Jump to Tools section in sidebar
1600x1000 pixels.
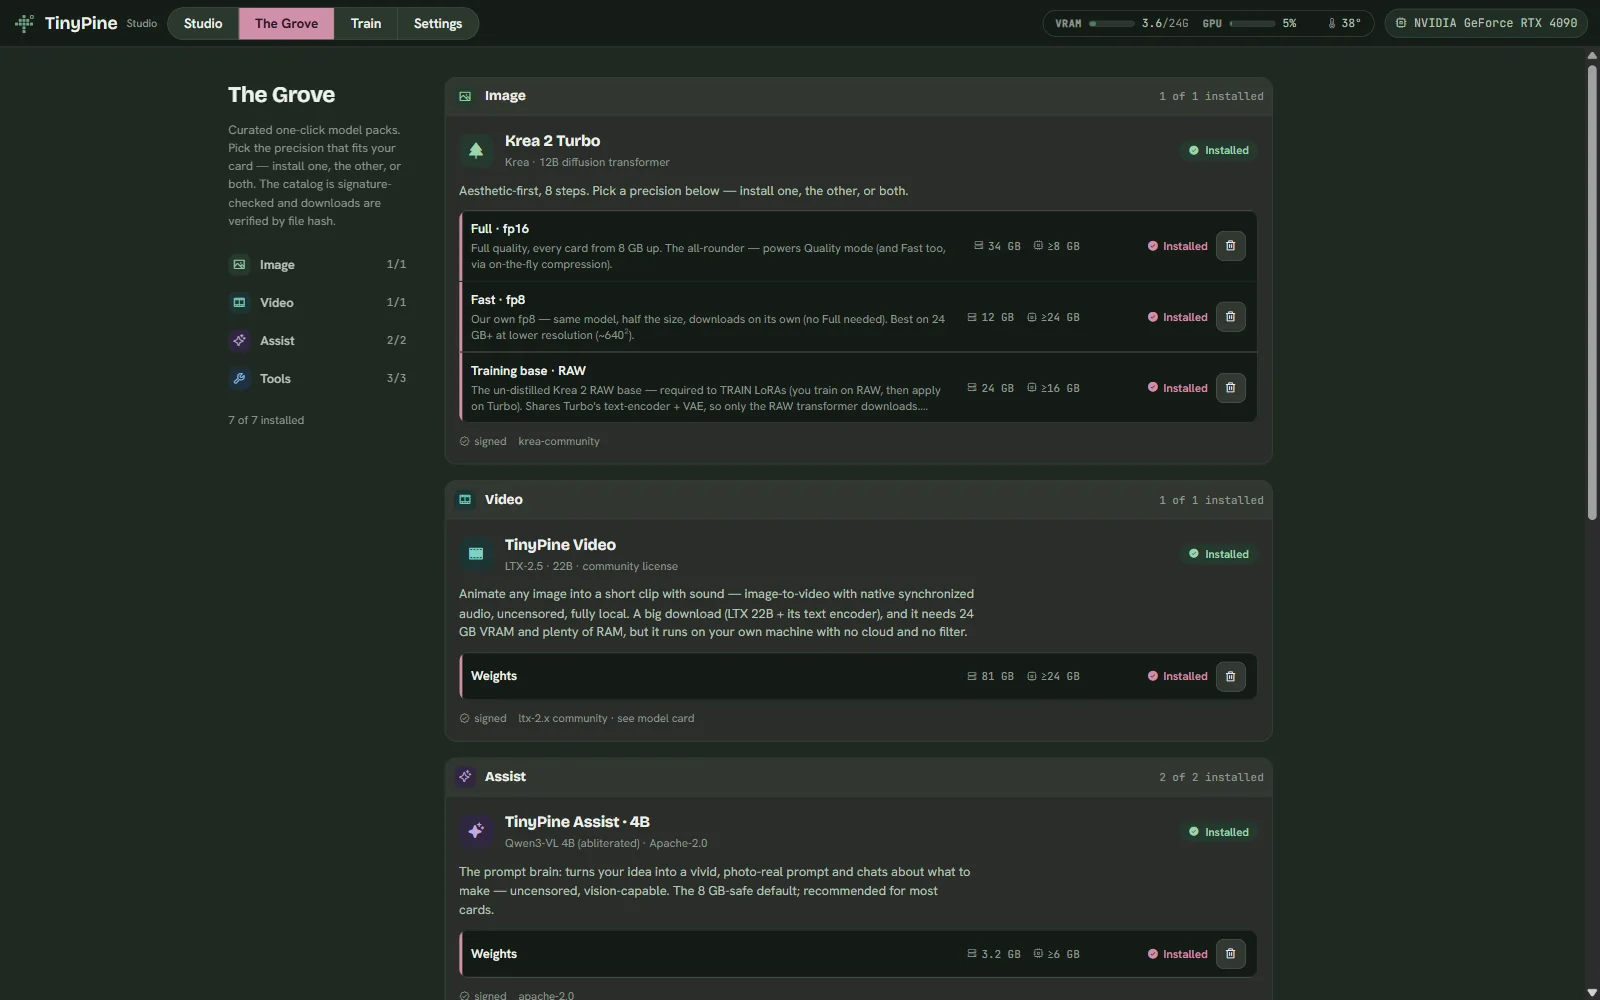[x=317, y=379]
